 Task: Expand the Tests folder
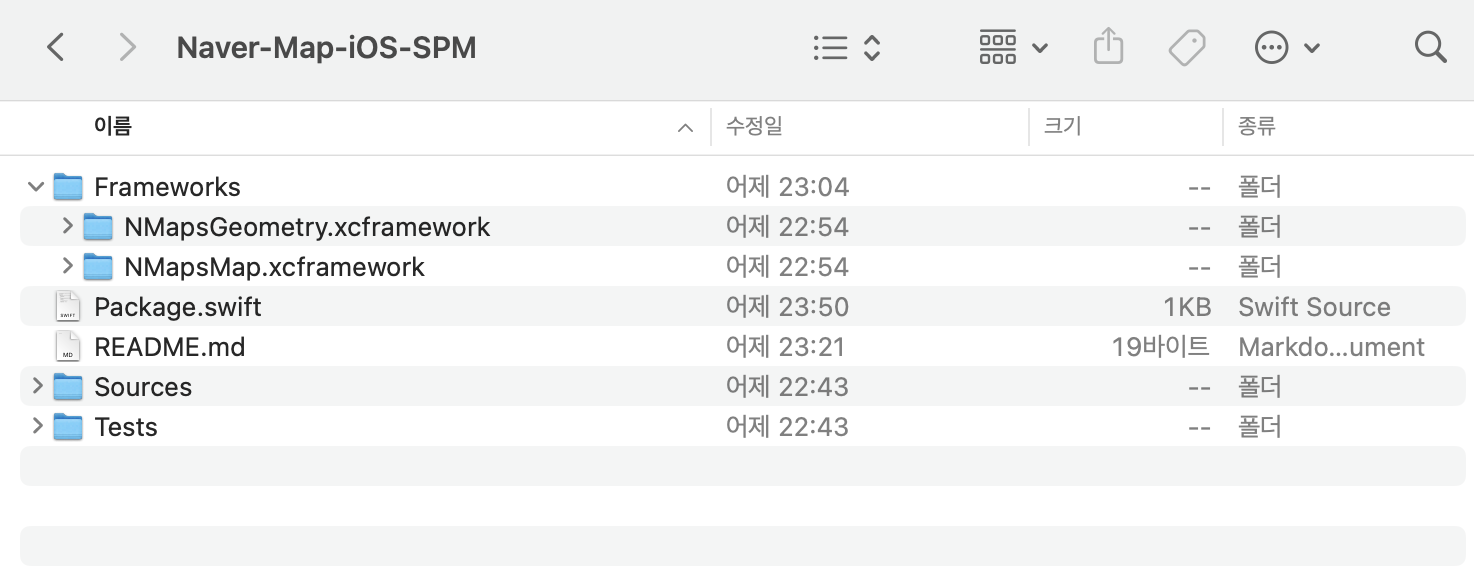pos(37,427)
